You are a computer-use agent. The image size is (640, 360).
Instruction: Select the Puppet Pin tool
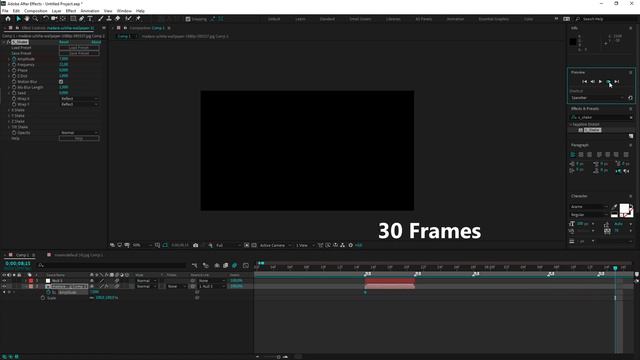(x=138, y=19)
